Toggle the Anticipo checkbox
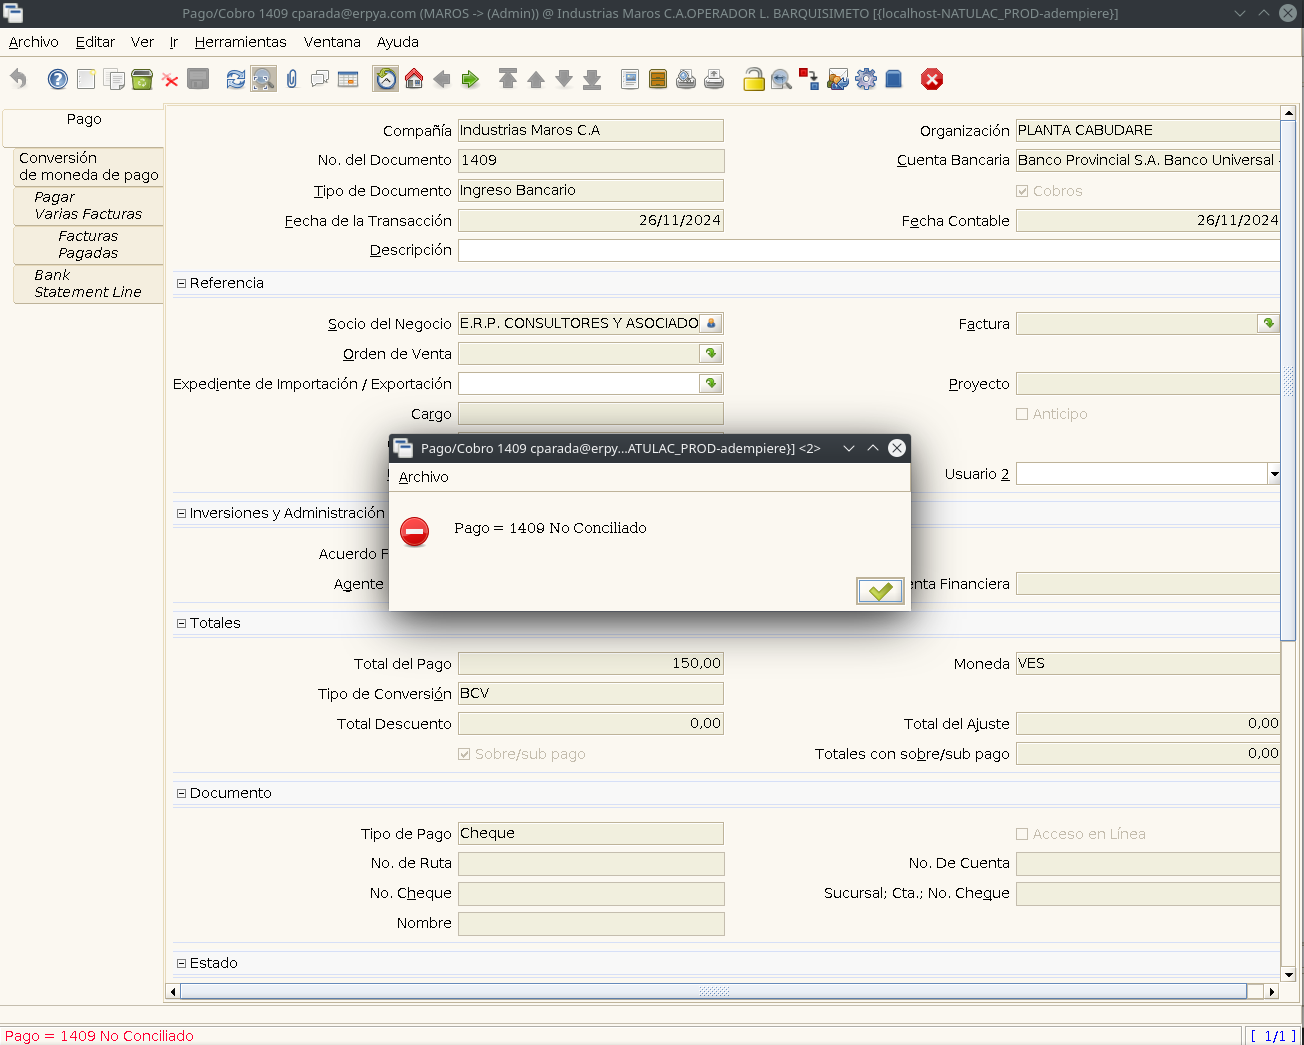Screen dimensions: 1304x1045 pyautogui.click(x=1022, y=414)
